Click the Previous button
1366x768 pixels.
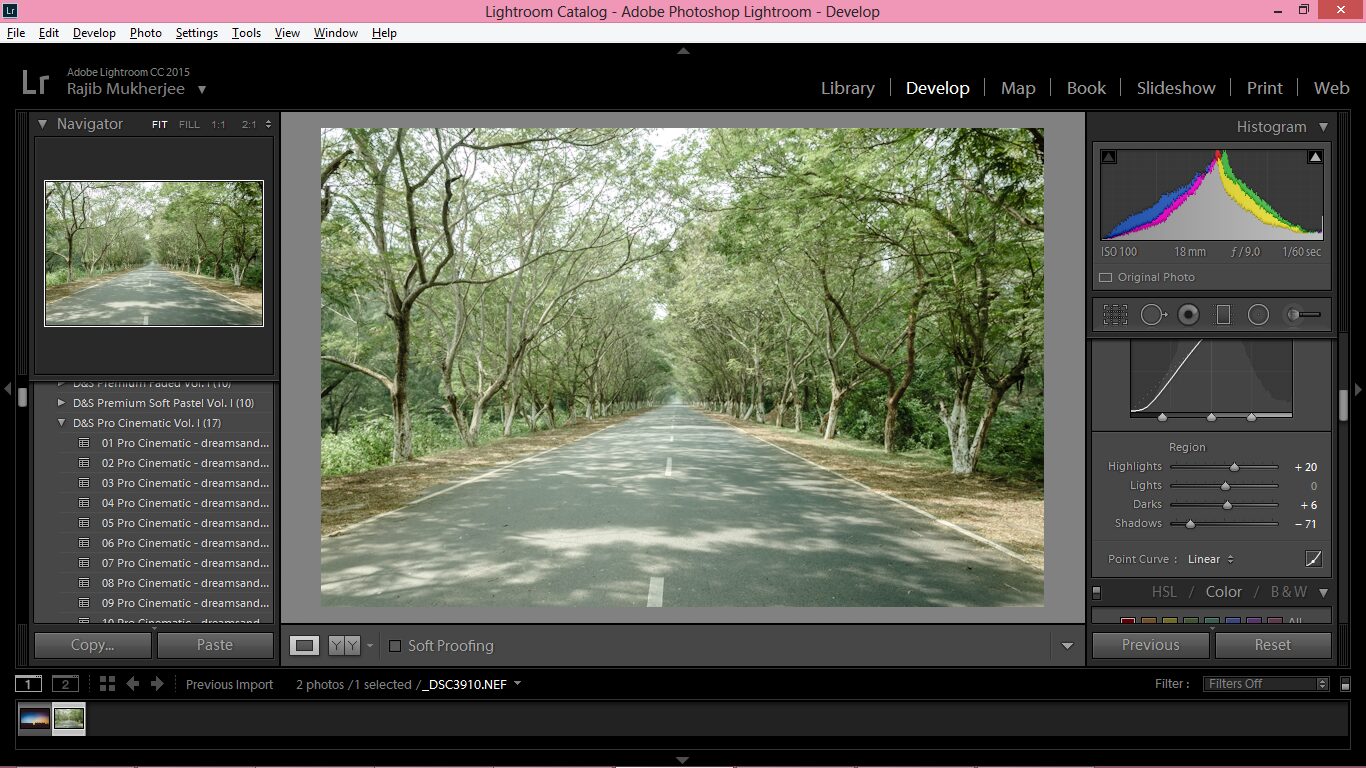(1151, 645)
